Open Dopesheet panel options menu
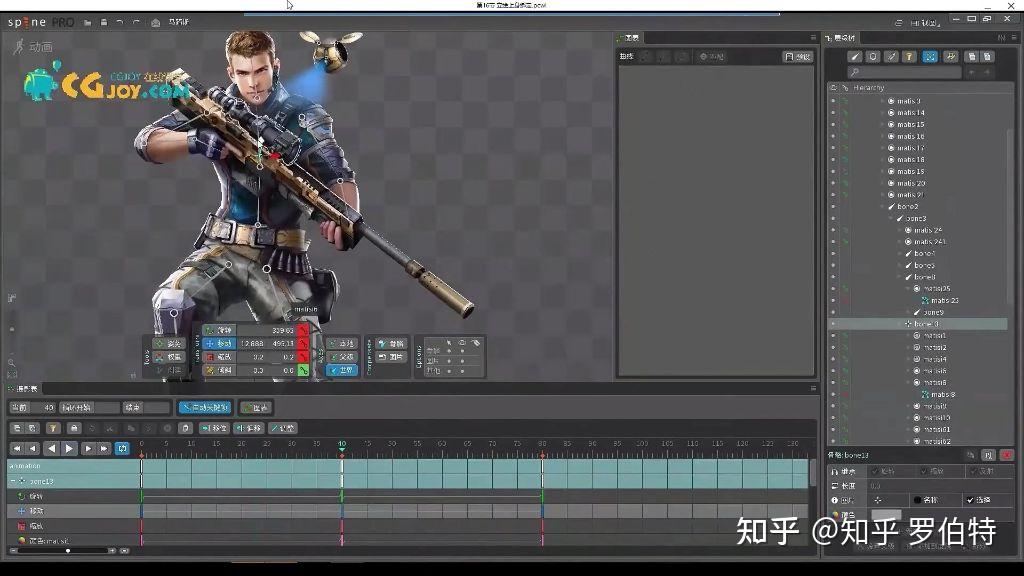Viewport: 1024px width, 576px height. pos(813,389)
